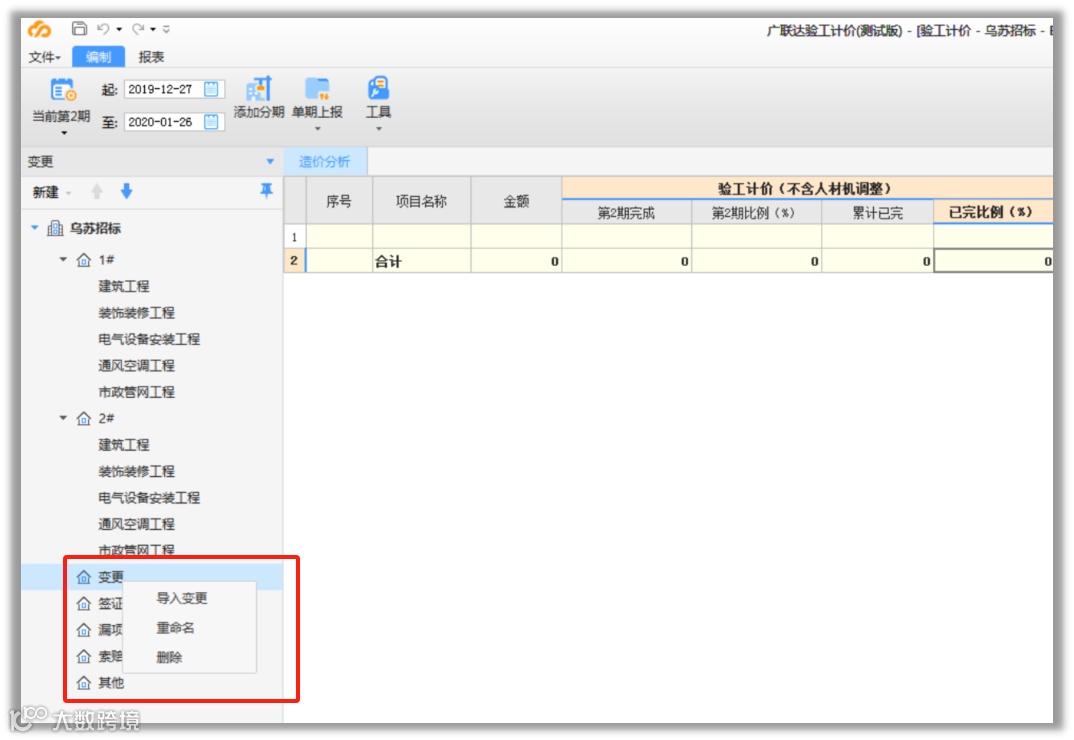
Task: Click the 项目名称 column header
Action: click(x=421, y=201)
